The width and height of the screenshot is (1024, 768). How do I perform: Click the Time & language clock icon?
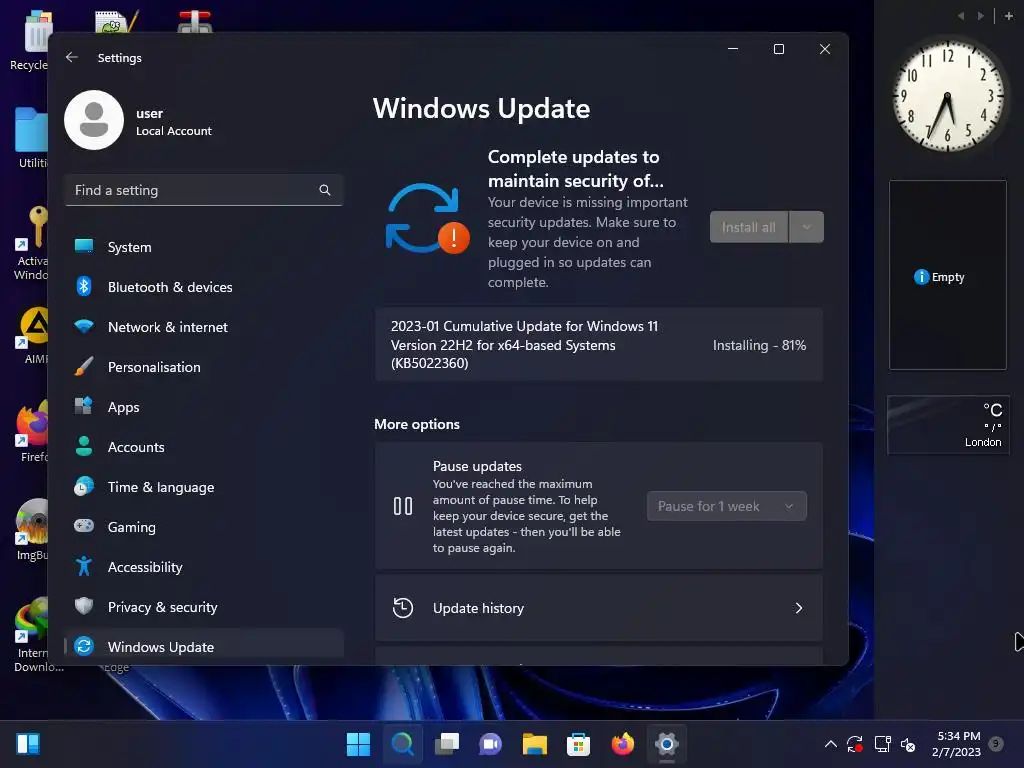pyautogui.click(x=84, y=487)
